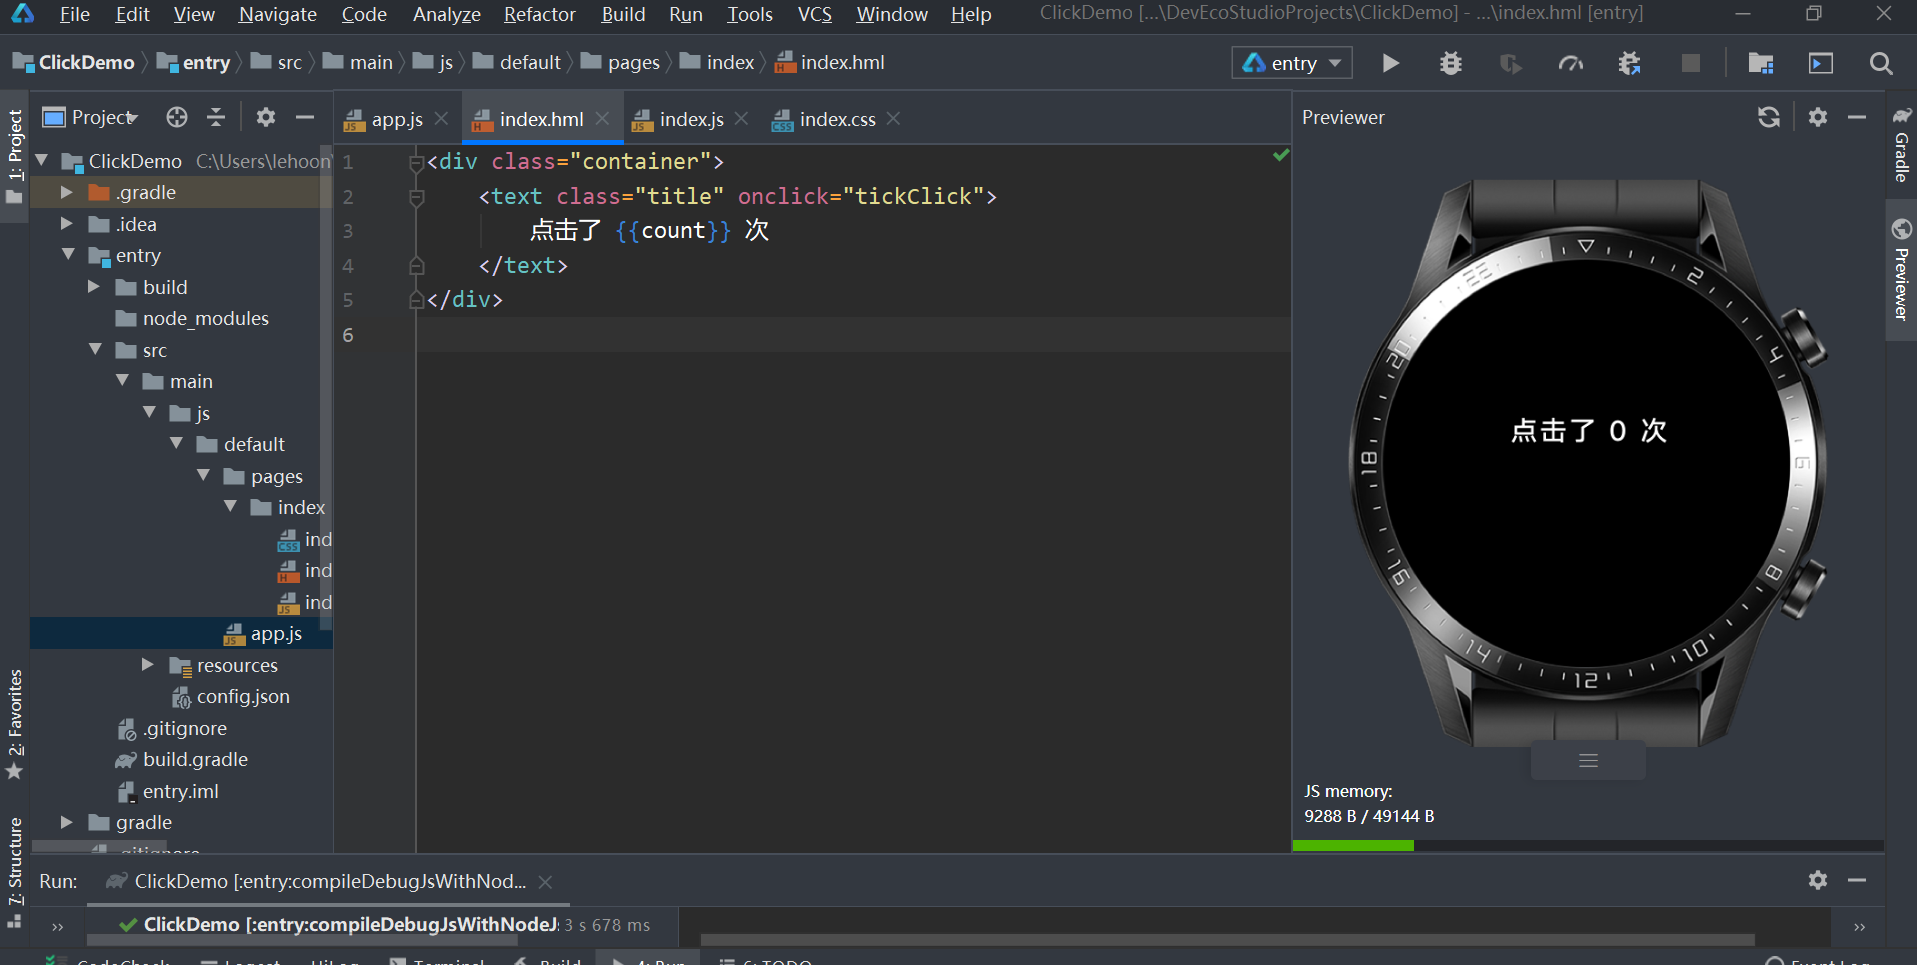The width and height of the screenshot is (1917, 965).
Task: Open the Run panel settings gear
Action: click(x=1817, y=880)
